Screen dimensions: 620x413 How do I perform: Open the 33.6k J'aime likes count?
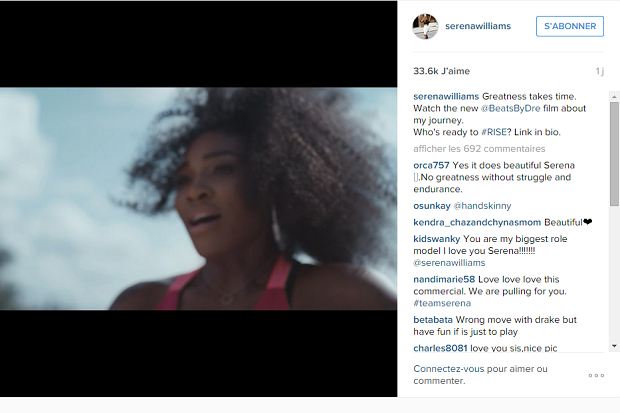[x=441, y=71]
